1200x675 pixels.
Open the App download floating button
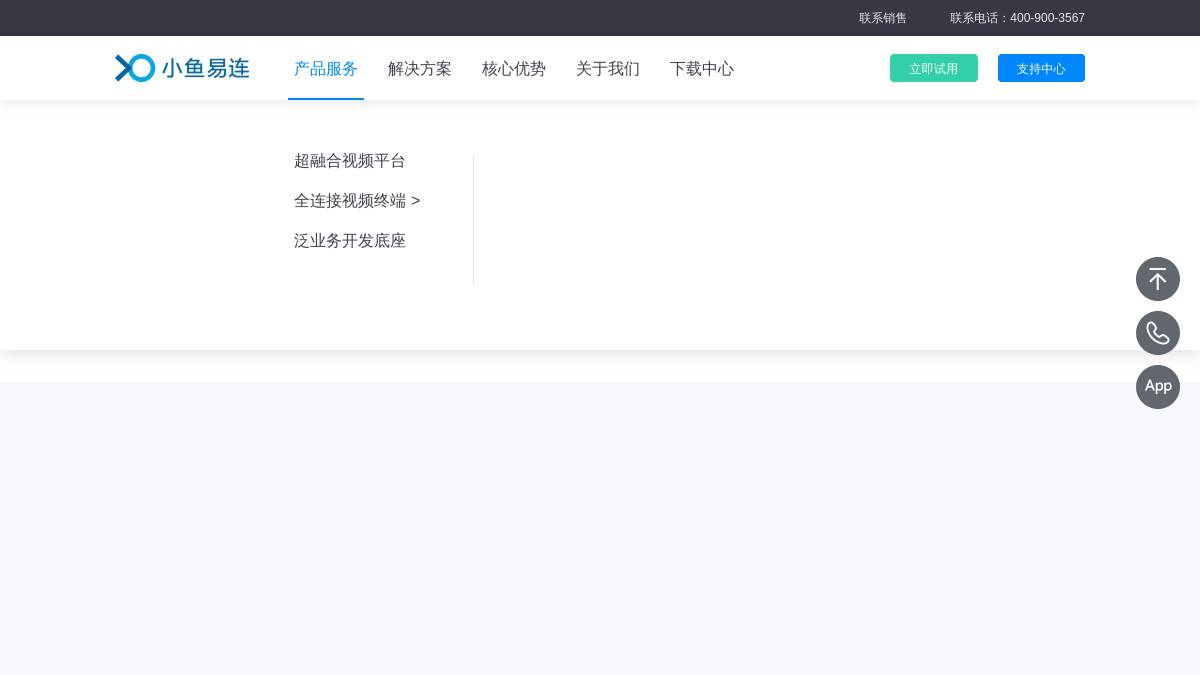click(x=1158, y=387)
